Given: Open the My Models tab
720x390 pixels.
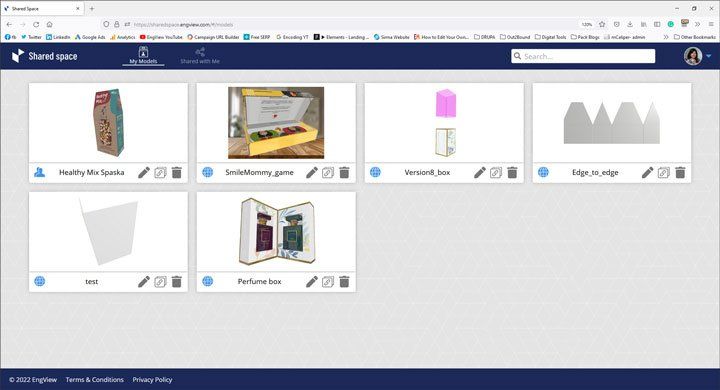Looking at the screenshot, I should (x=143, y=56).
